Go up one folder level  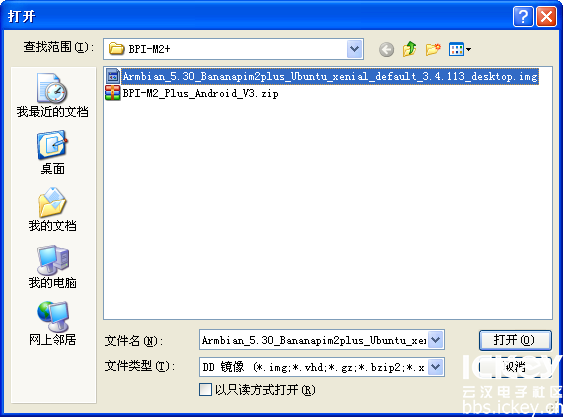409,49
